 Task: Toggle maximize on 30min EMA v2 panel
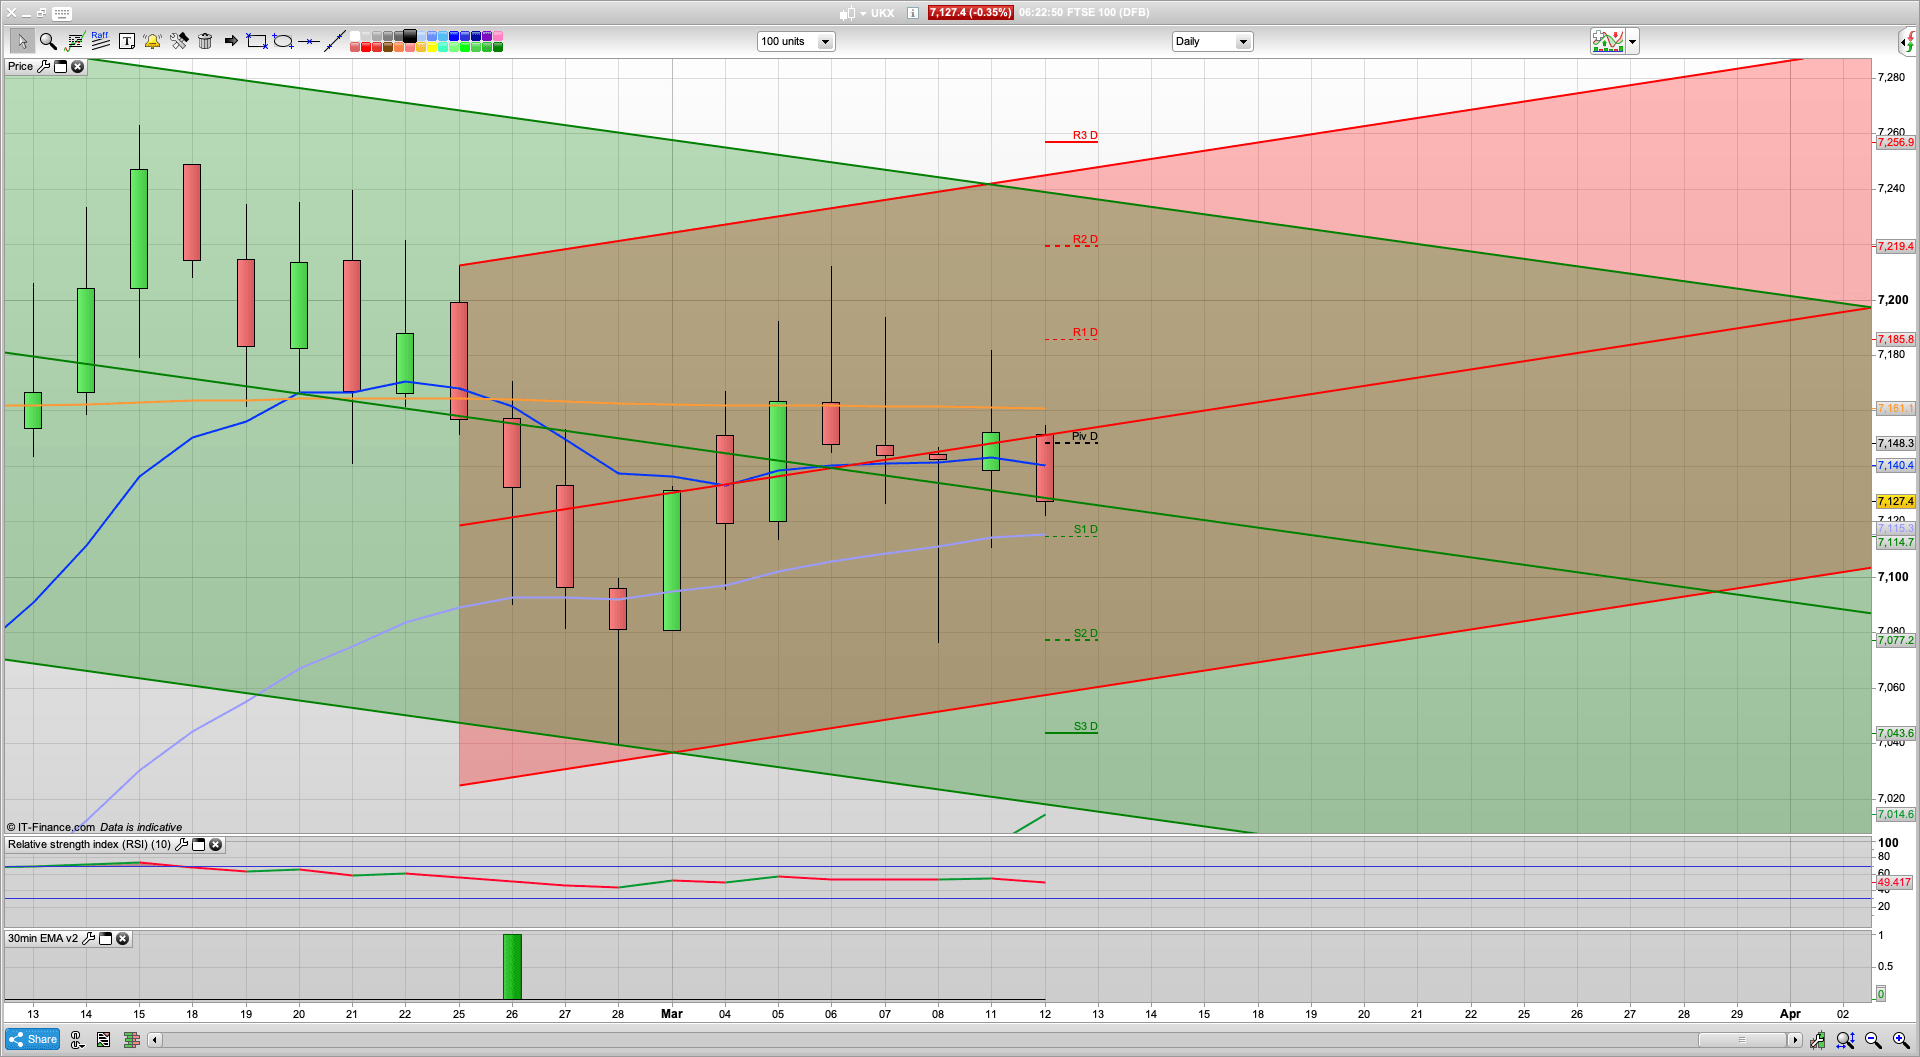(x=105, y=939)
